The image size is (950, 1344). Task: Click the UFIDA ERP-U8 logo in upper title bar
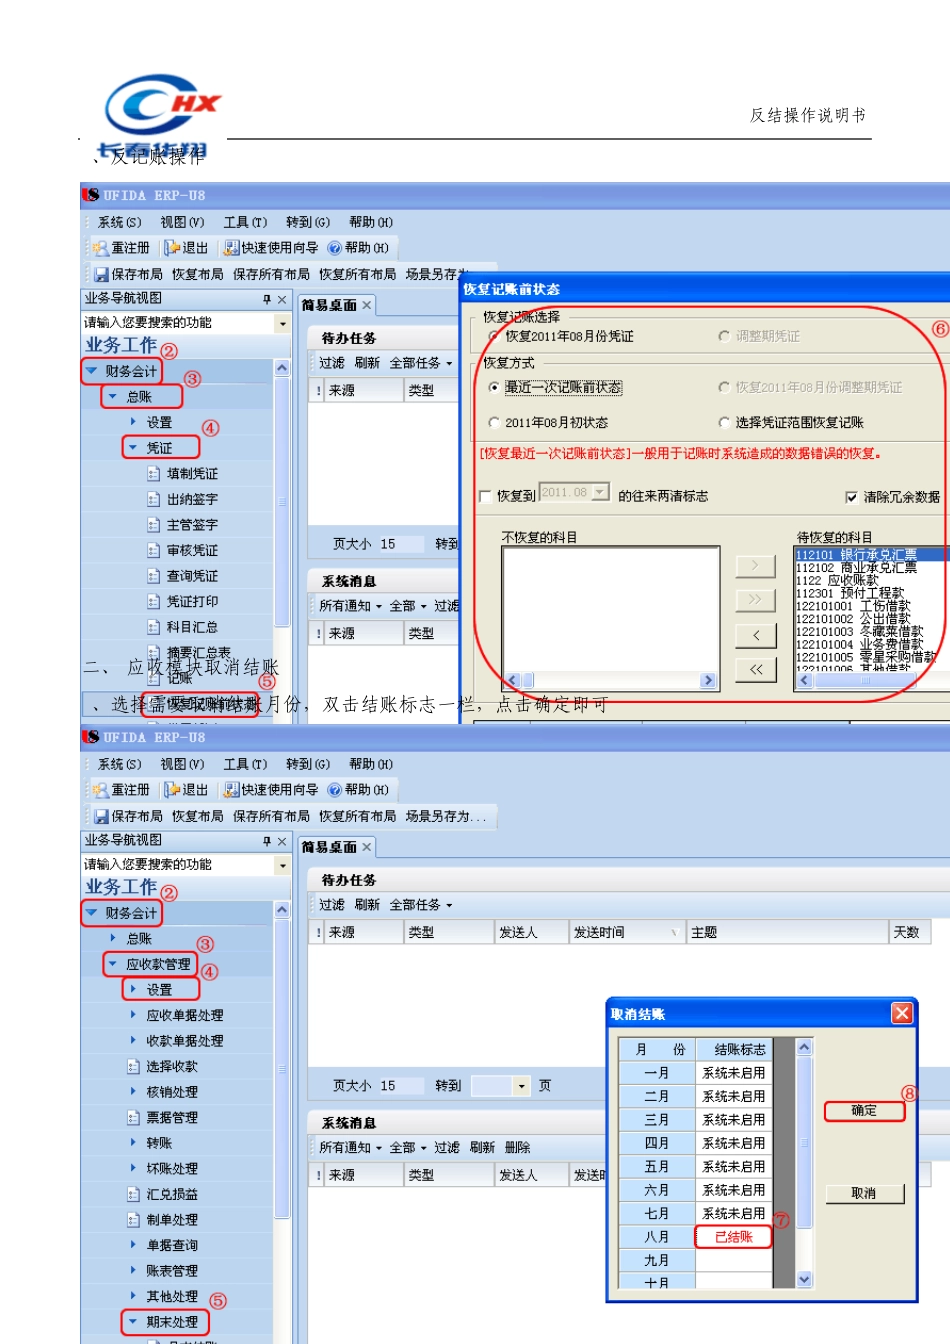click(x=91, y=195)
